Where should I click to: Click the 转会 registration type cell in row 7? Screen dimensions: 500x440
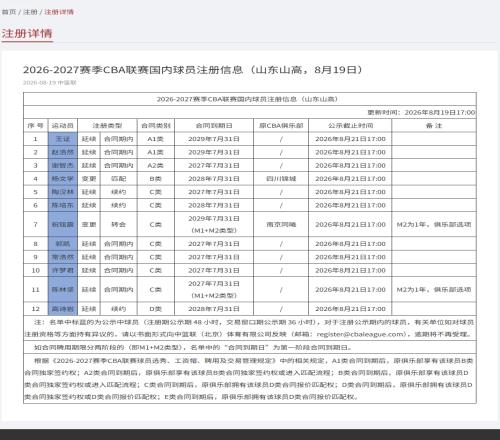coord(118,224)
